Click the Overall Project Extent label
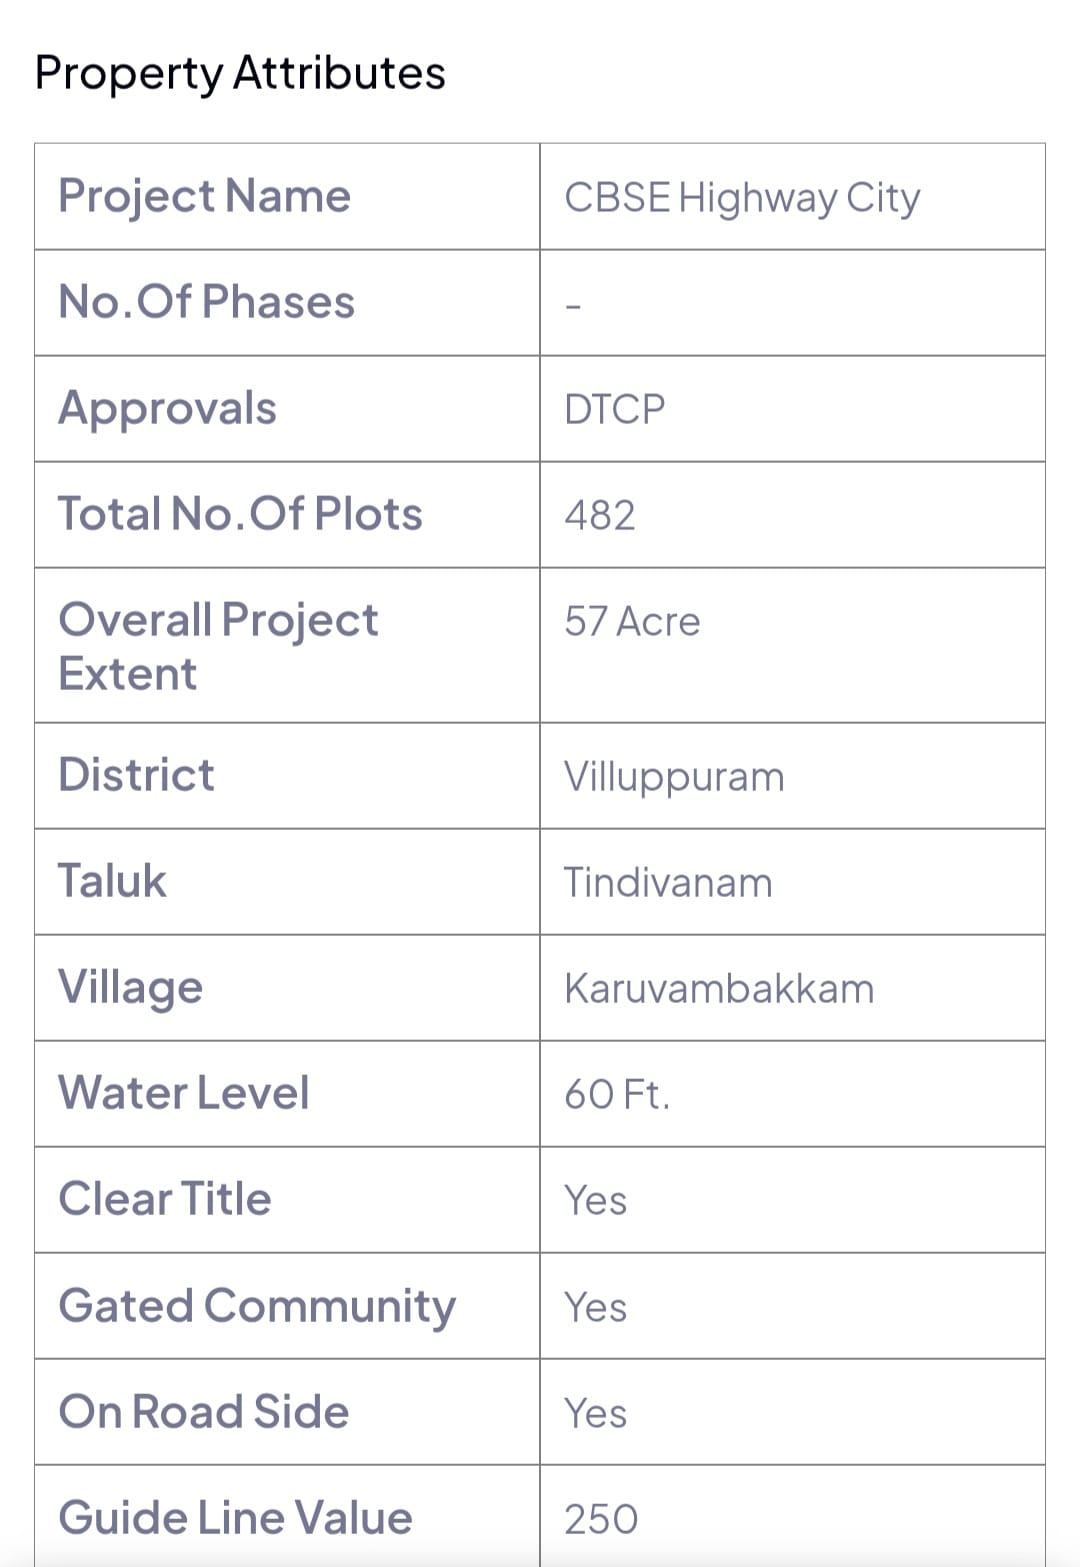 (218, 646)
